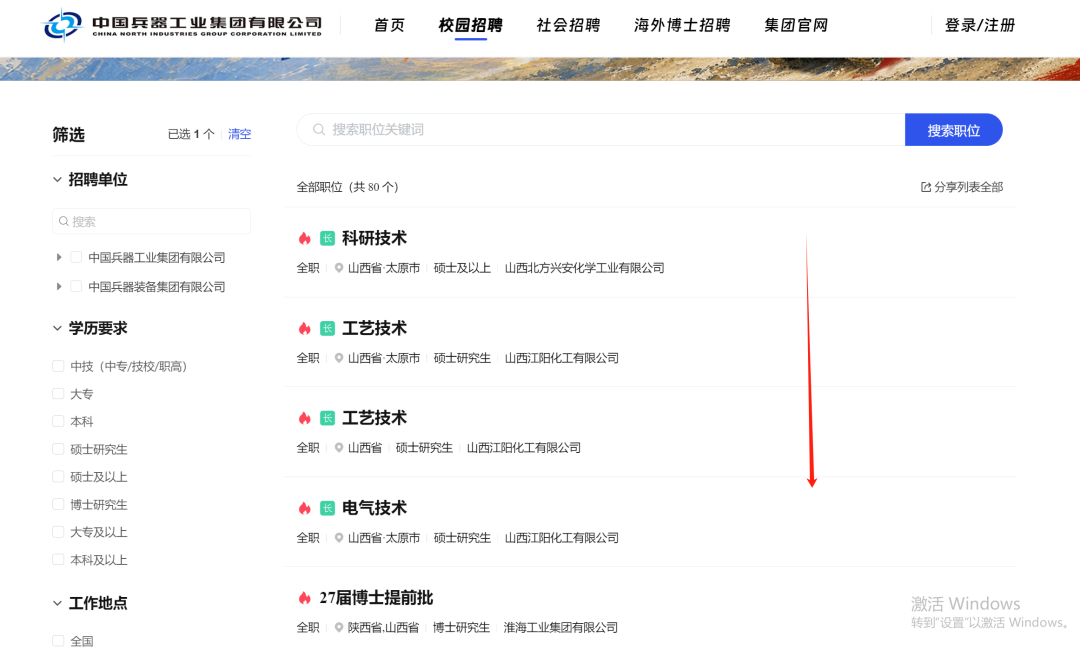Click the location pin in 27届博士提前批 row
The image size is (1080, 656).
pos(339,628)
